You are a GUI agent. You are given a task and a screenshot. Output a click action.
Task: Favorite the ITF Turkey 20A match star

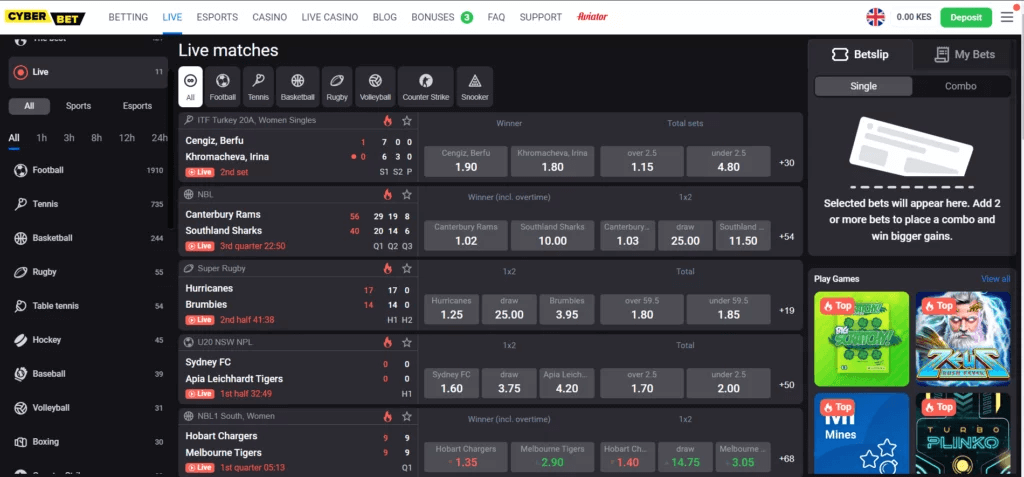407,121
